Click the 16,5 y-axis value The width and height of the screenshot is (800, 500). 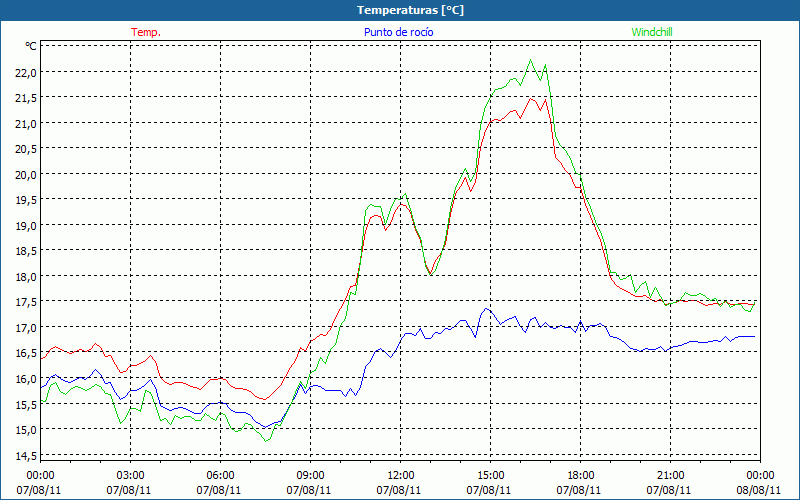click(27, 353)
